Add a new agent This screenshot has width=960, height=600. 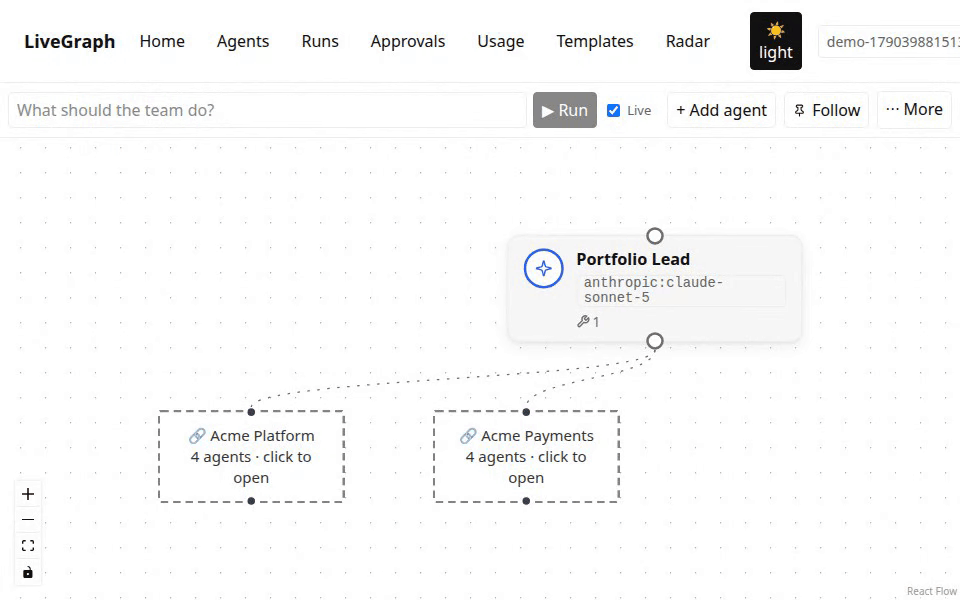[721, 110]
